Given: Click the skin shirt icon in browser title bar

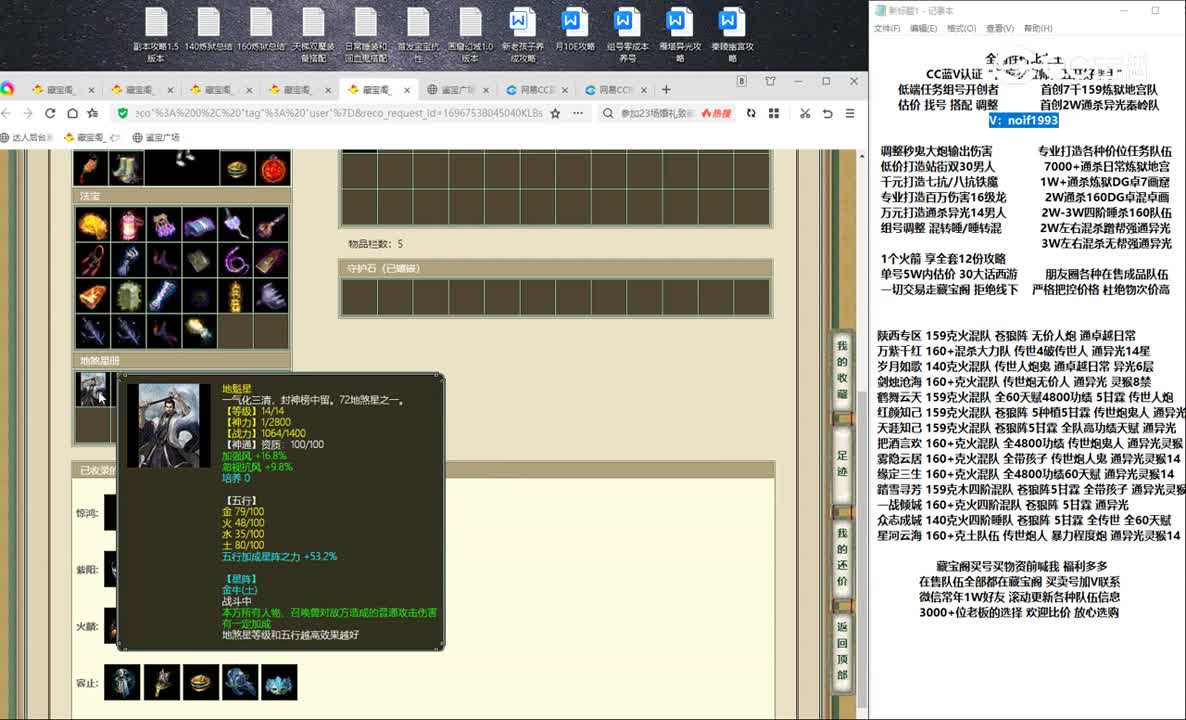Looking at the screenshot, I should click(x=770, y=81).
